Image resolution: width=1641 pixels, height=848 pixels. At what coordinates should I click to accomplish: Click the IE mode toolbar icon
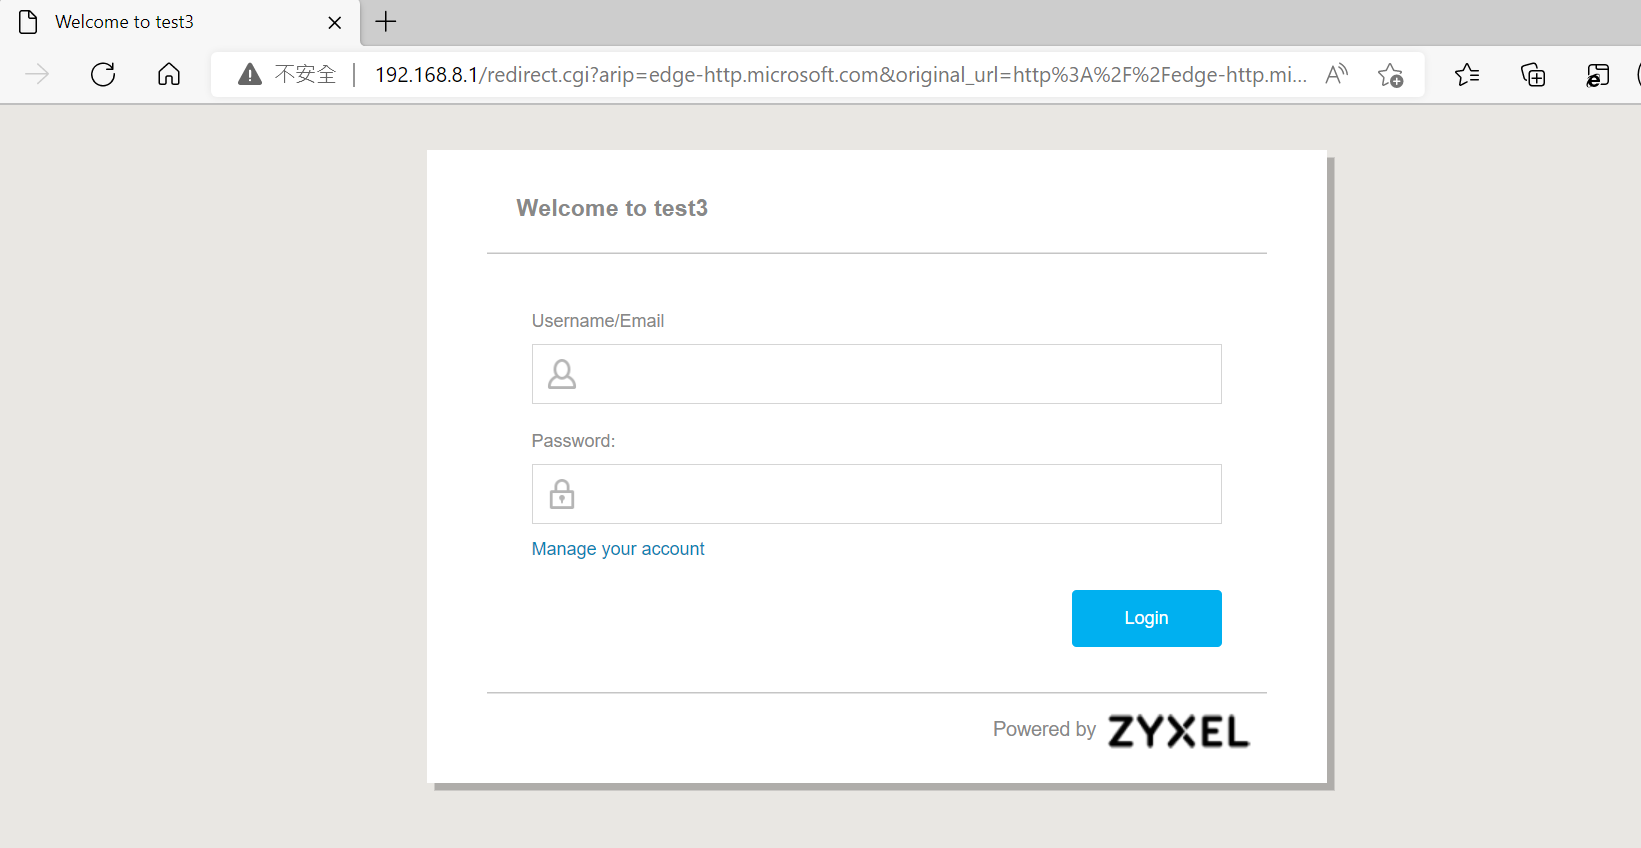pos(1598,75)
